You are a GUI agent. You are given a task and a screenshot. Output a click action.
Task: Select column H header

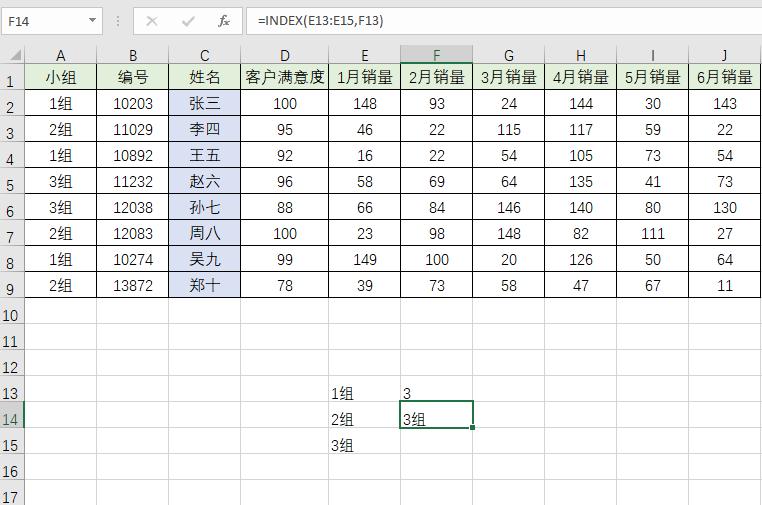(x=581, y=55)
